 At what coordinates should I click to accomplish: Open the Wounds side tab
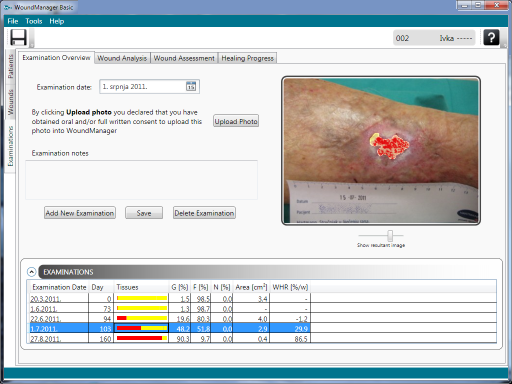[11, 102]
